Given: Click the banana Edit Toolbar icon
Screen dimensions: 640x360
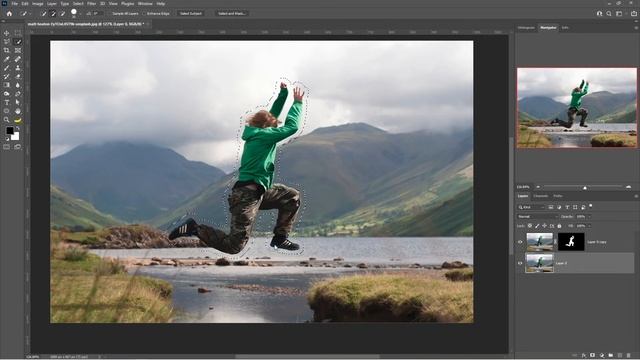Looking at the screenshot, I should click(x=18, y=120).
